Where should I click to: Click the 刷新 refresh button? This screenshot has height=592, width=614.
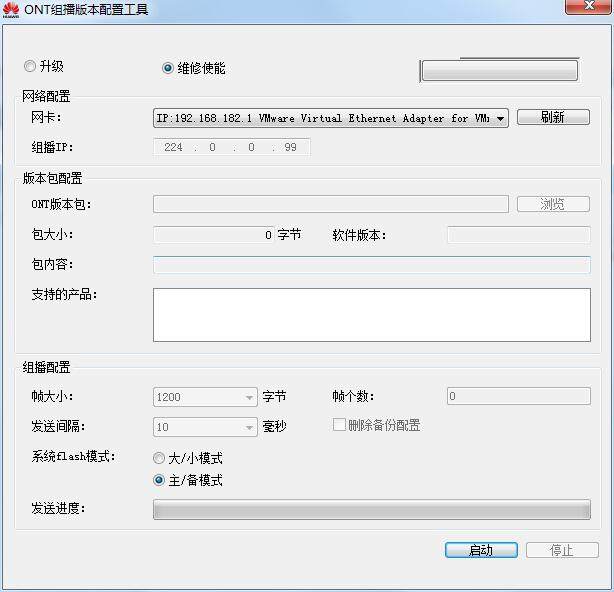tap(553, 117)
